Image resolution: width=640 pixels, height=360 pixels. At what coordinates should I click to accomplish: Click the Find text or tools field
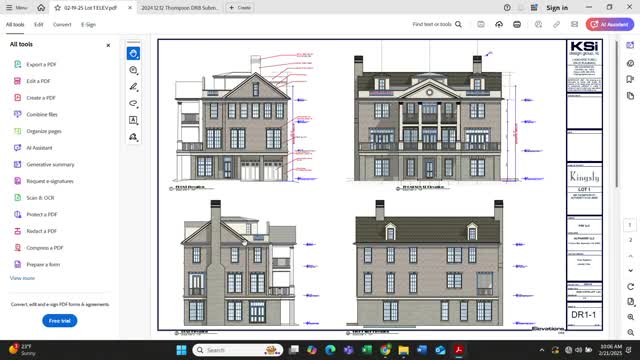[x=437, y=24]
